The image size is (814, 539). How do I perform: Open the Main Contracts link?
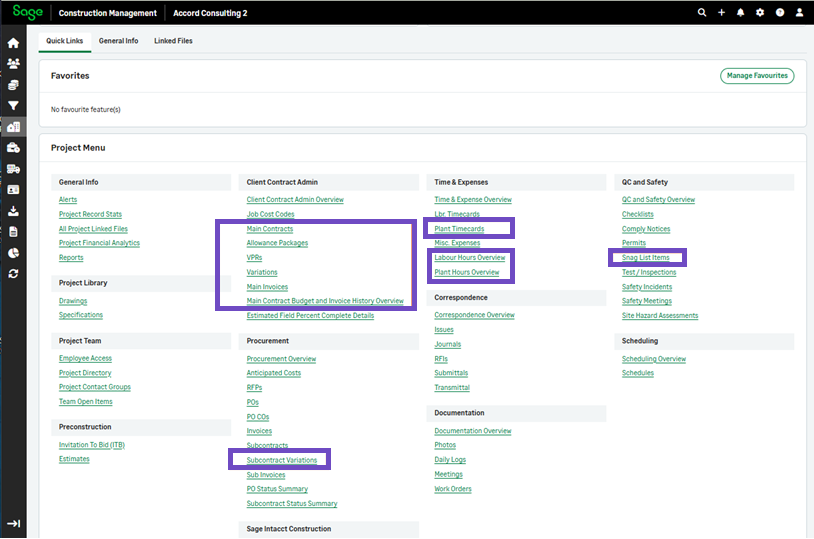point(270,229)
